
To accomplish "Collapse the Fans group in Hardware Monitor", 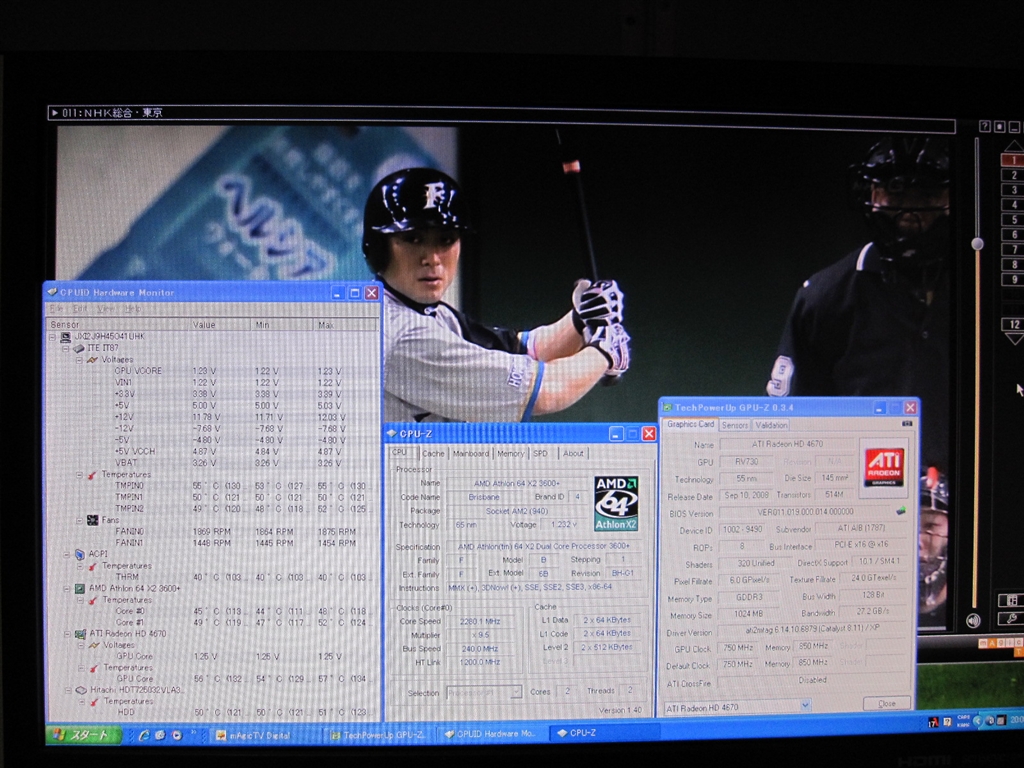I will click(x=79, y=520).
